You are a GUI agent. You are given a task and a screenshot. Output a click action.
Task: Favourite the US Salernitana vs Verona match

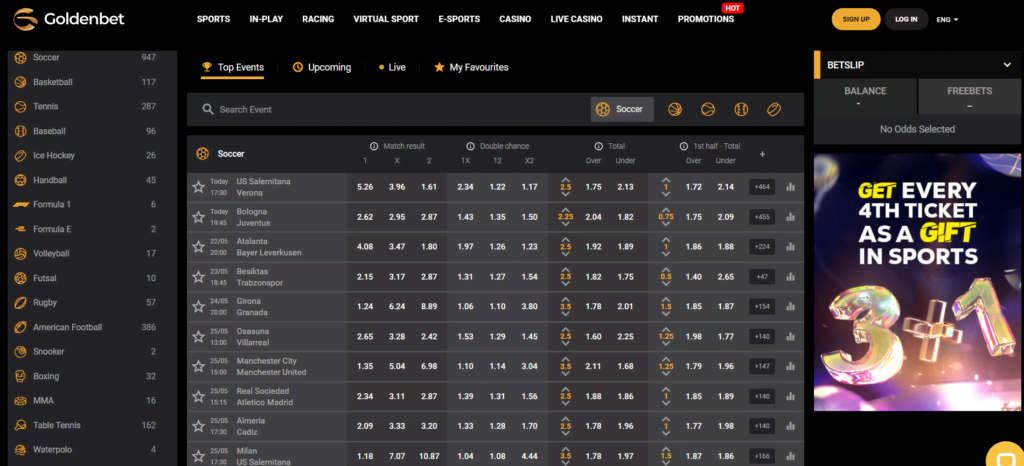[199, 187]
